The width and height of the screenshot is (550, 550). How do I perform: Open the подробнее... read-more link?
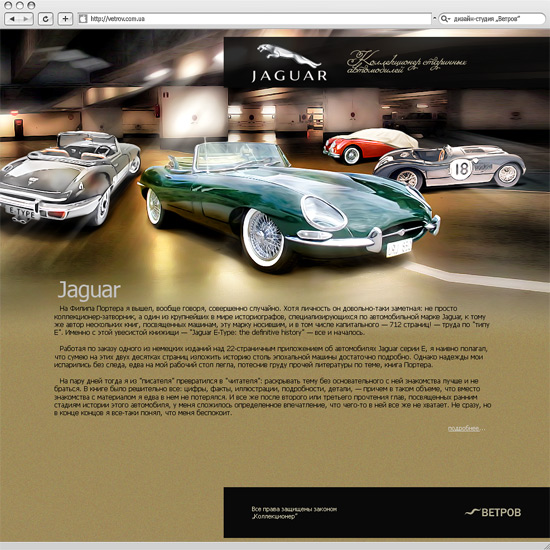click(466, 428)
